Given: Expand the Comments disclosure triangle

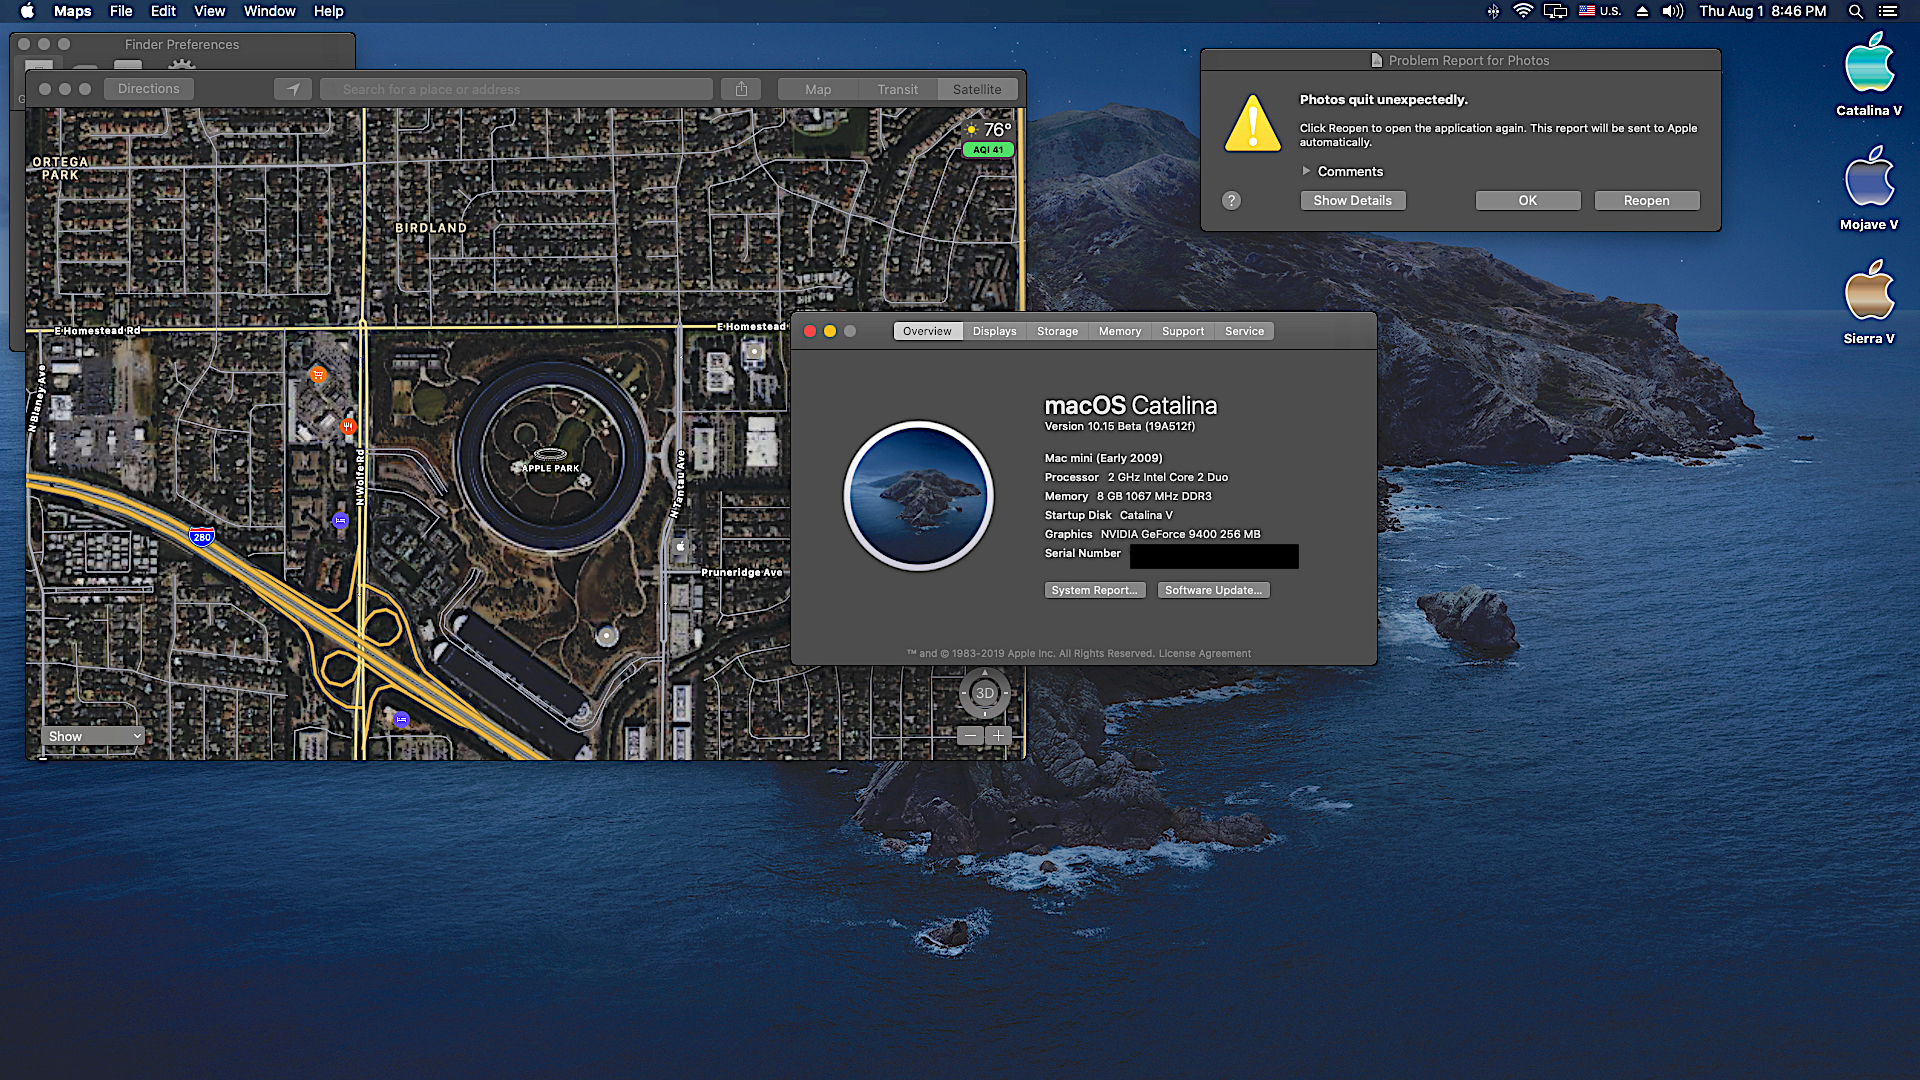Looking at the screenshot, I should tap(1306, 171).
